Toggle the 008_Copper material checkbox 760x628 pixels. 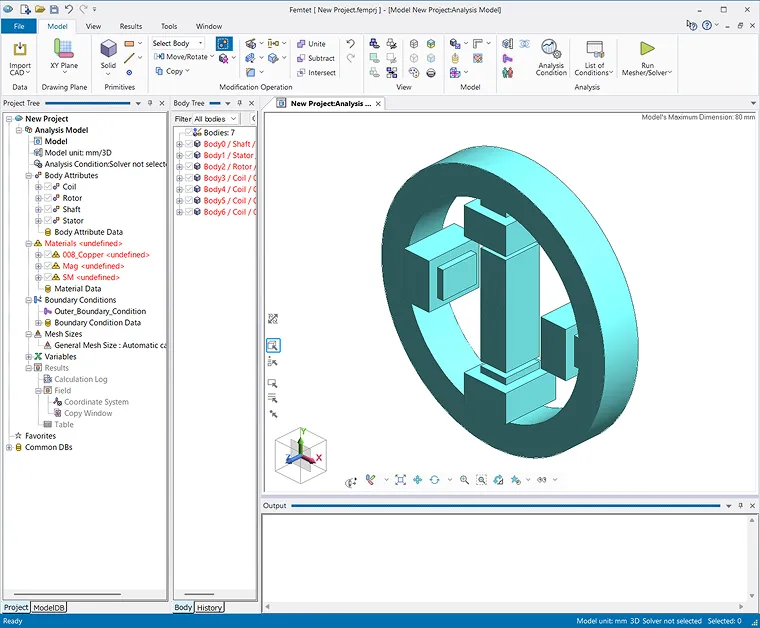pyautogui.click(x=48, y=254)
